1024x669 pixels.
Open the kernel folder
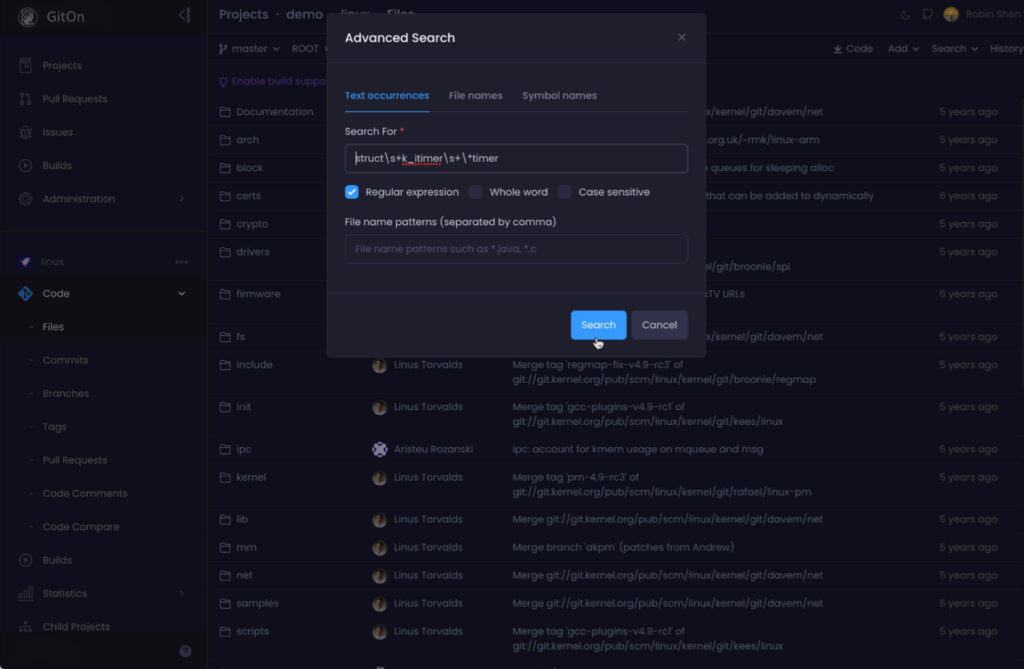pos(251,477)
